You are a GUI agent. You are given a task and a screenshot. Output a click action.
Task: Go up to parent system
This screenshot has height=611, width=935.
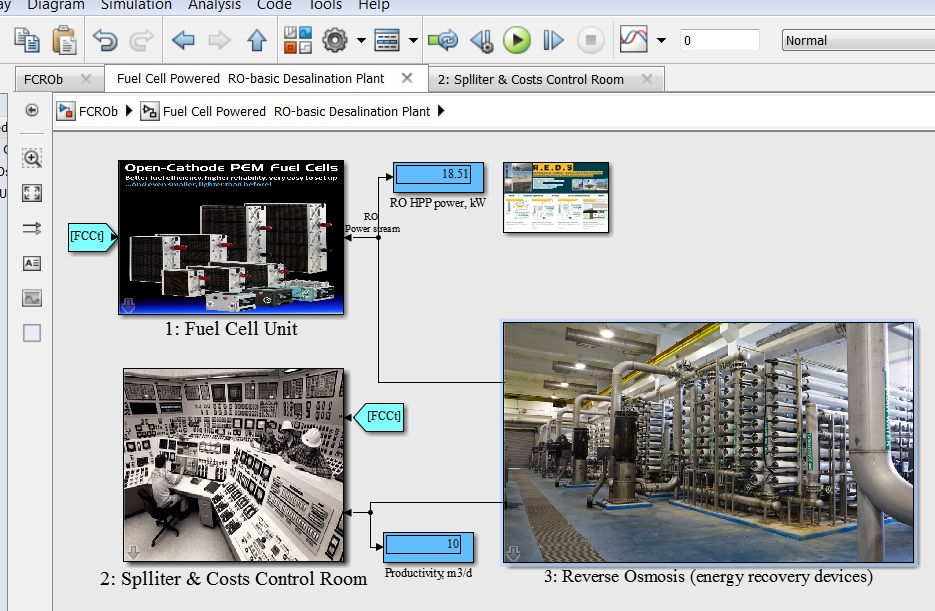256,41
